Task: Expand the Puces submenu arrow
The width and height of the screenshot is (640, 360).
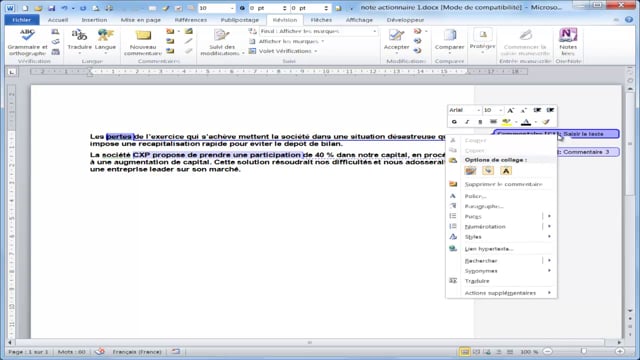Action: click(549, 216)
